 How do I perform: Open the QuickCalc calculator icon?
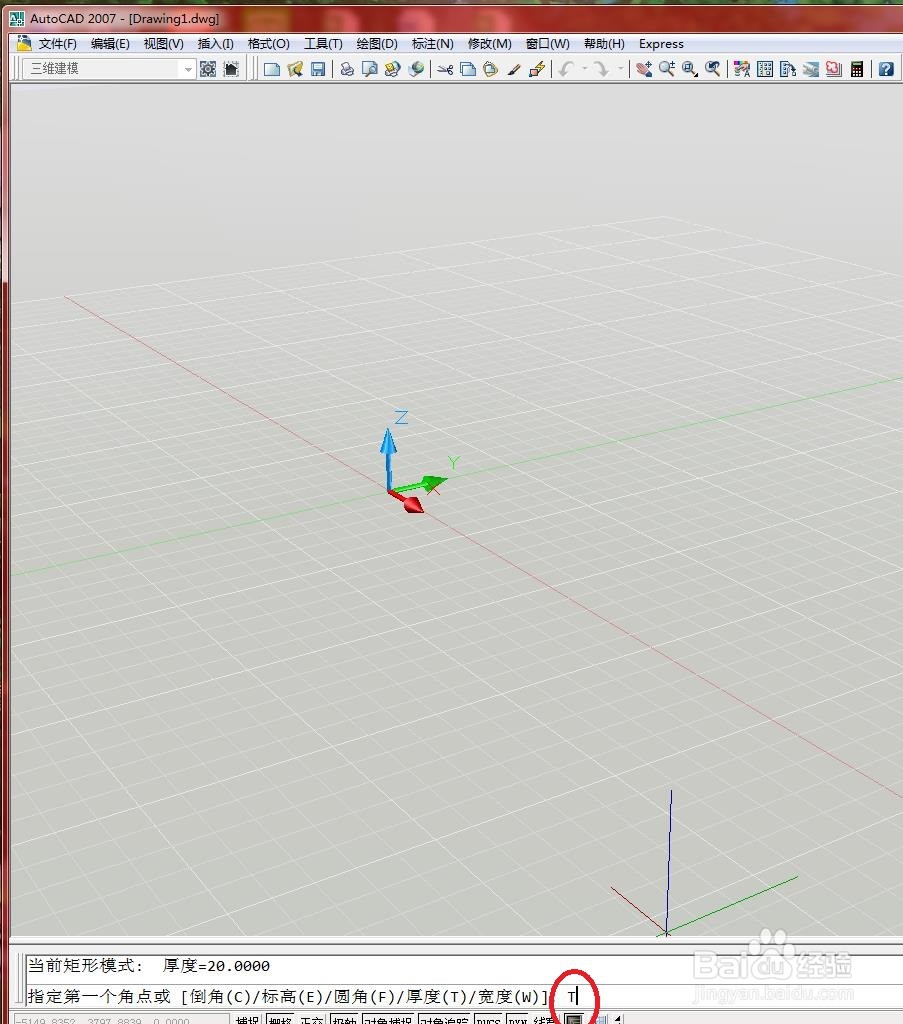click(x=857, y=69)
